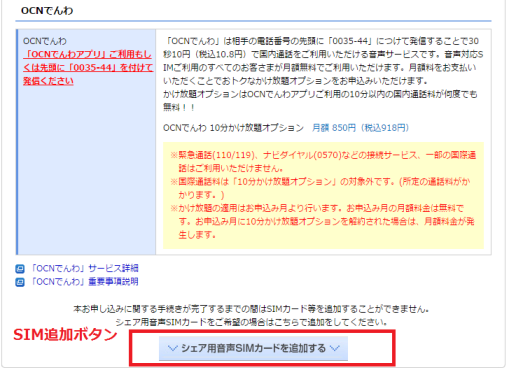Select OCNでんわ 10分かけ放題オプション text
Image resolution: width=509 pixels, height=370 pixels.
pyautogui.click(x=233, y=128)
